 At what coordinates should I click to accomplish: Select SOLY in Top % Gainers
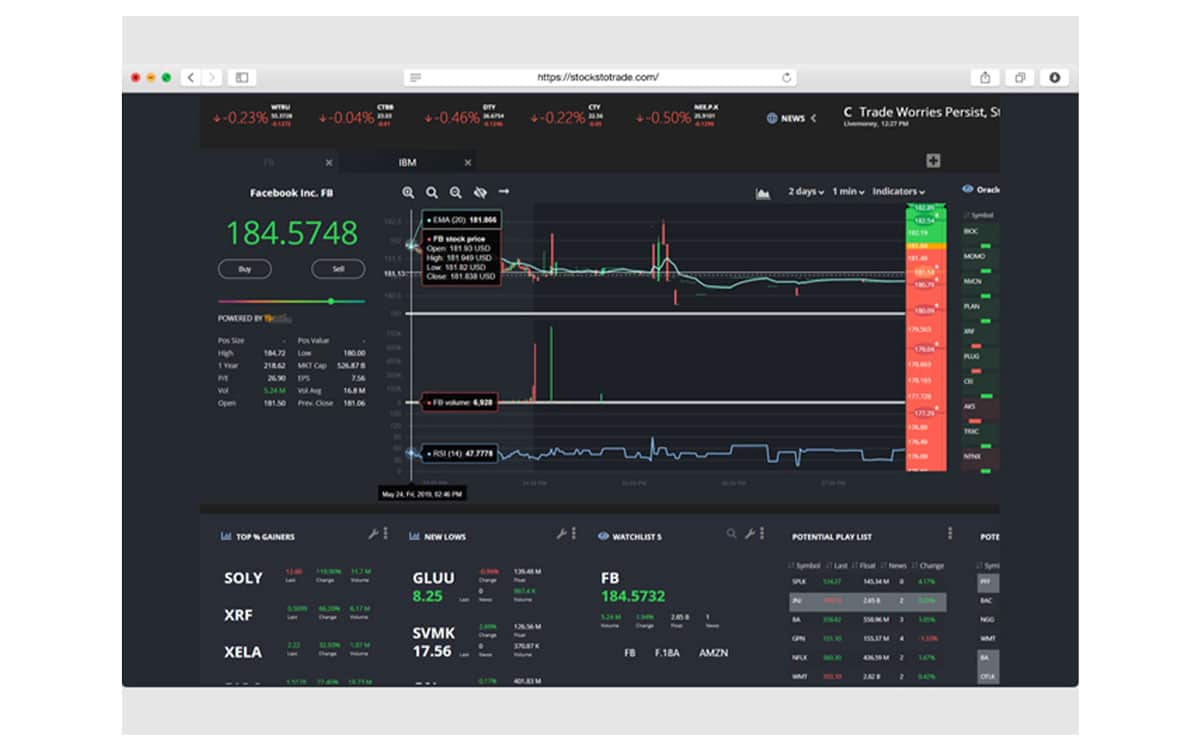[x=243, y=578]
